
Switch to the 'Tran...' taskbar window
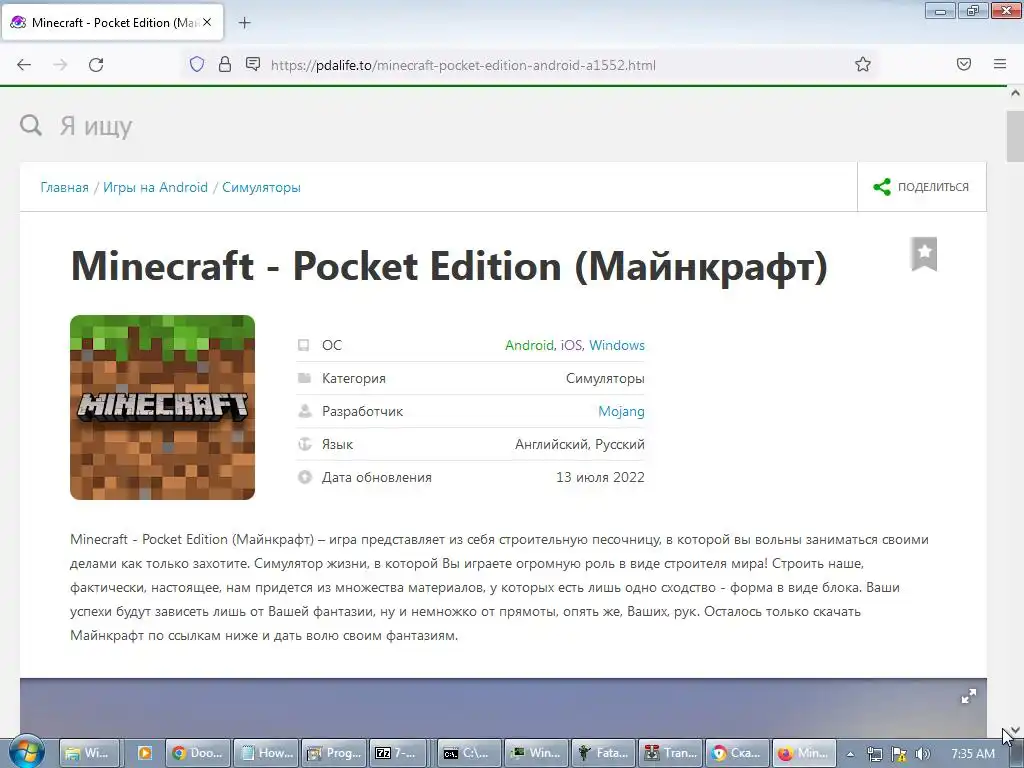click(671, 753)
